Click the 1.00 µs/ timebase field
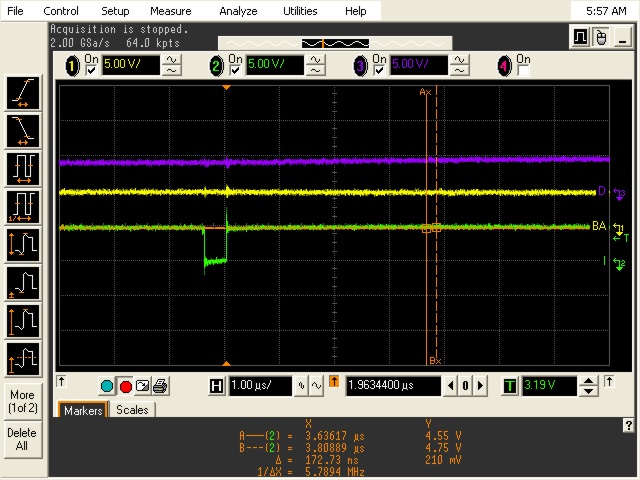The image size is (640, 480). [x=260, y=386]
